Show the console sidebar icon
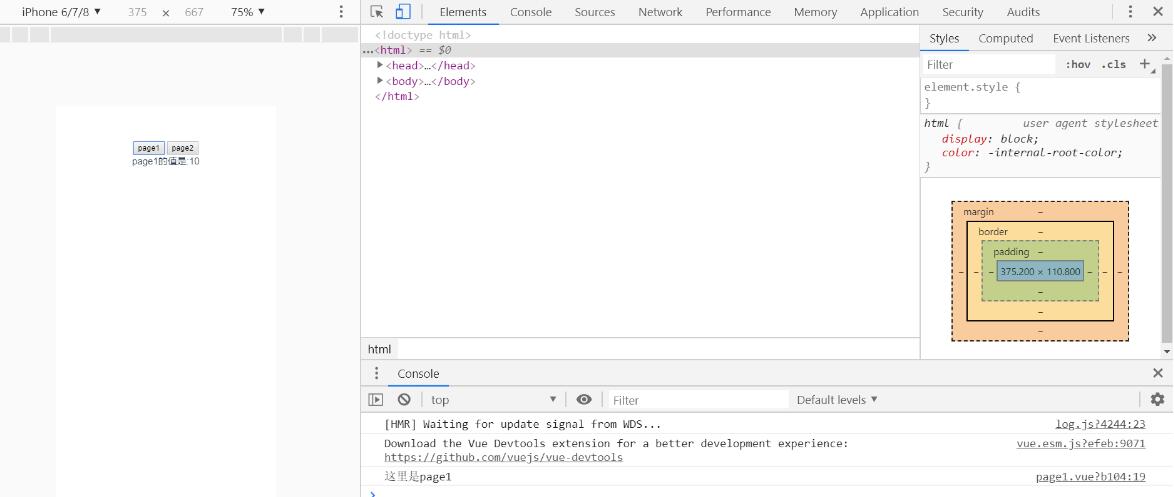This screenshot has width=1174, height=497. pyautogui.click(x=376, y=399)
